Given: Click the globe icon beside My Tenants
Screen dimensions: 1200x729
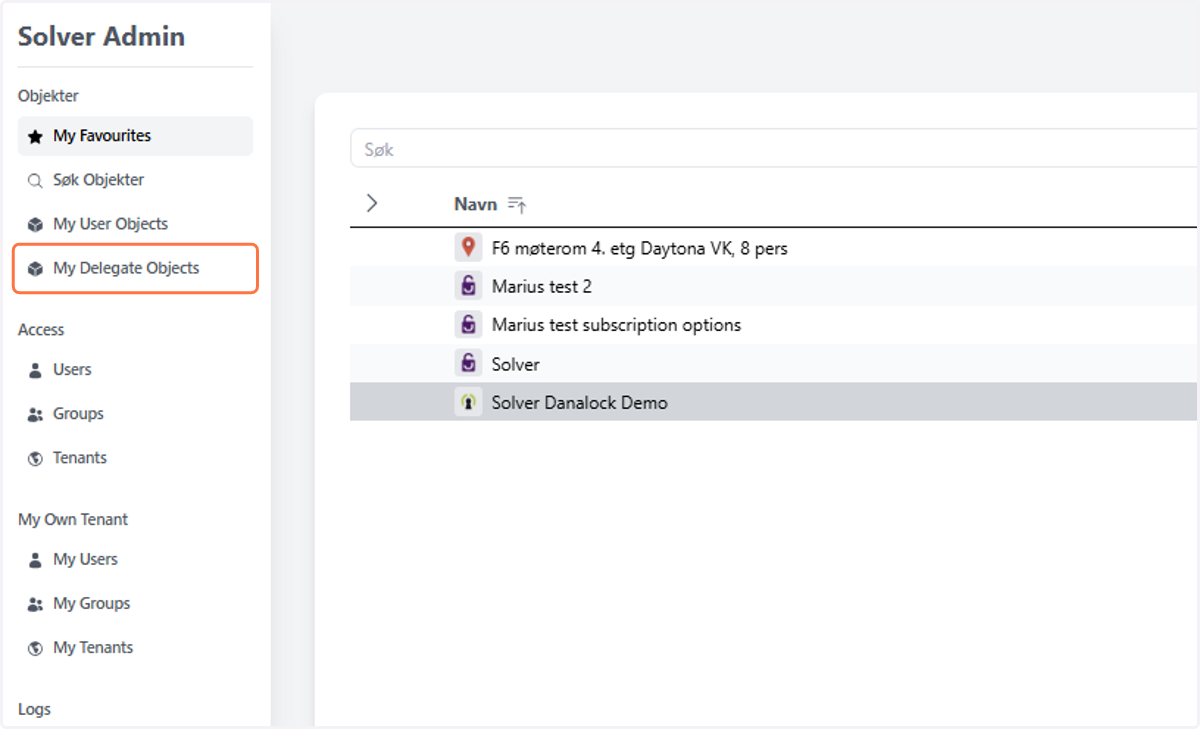Looking at the screenshot, I should 35,648.
